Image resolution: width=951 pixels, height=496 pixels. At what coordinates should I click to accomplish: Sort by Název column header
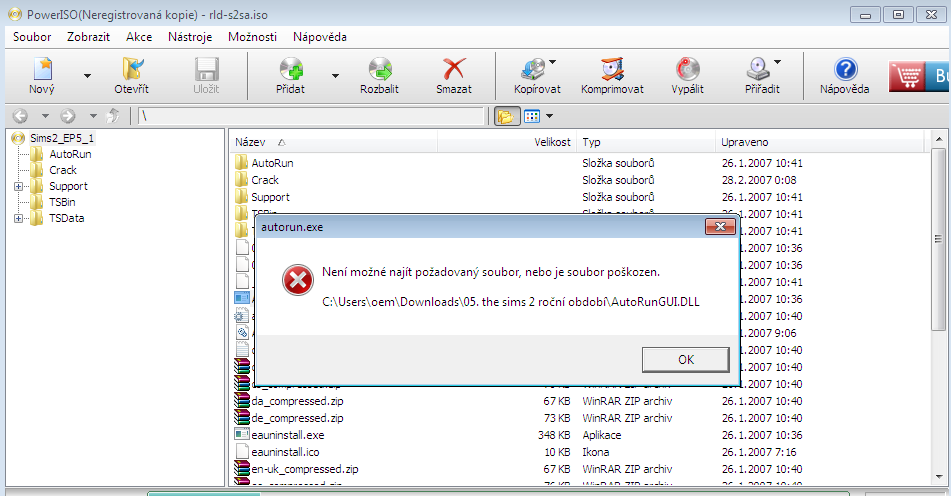click(x=334, y=142)
